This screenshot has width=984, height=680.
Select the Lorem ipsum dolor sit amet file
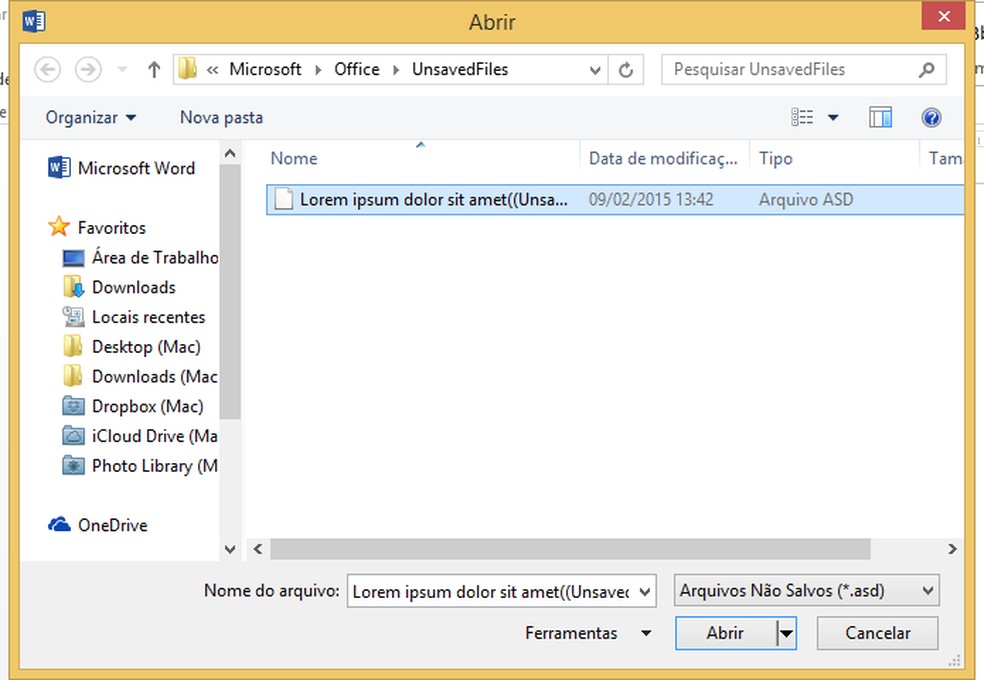click(614, 199)
